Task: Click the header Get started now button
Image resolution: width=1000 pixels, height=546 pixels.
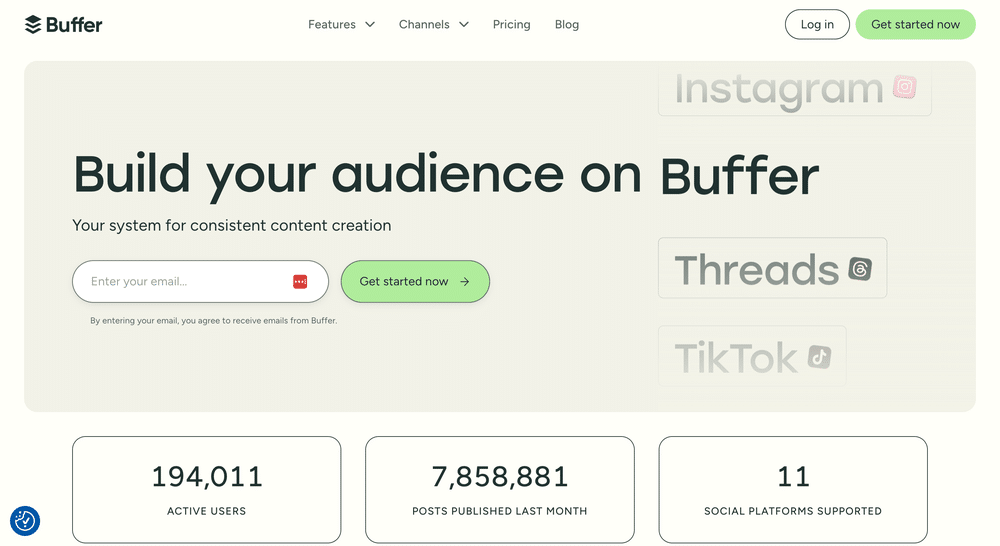Action: (x=915, y=24)
